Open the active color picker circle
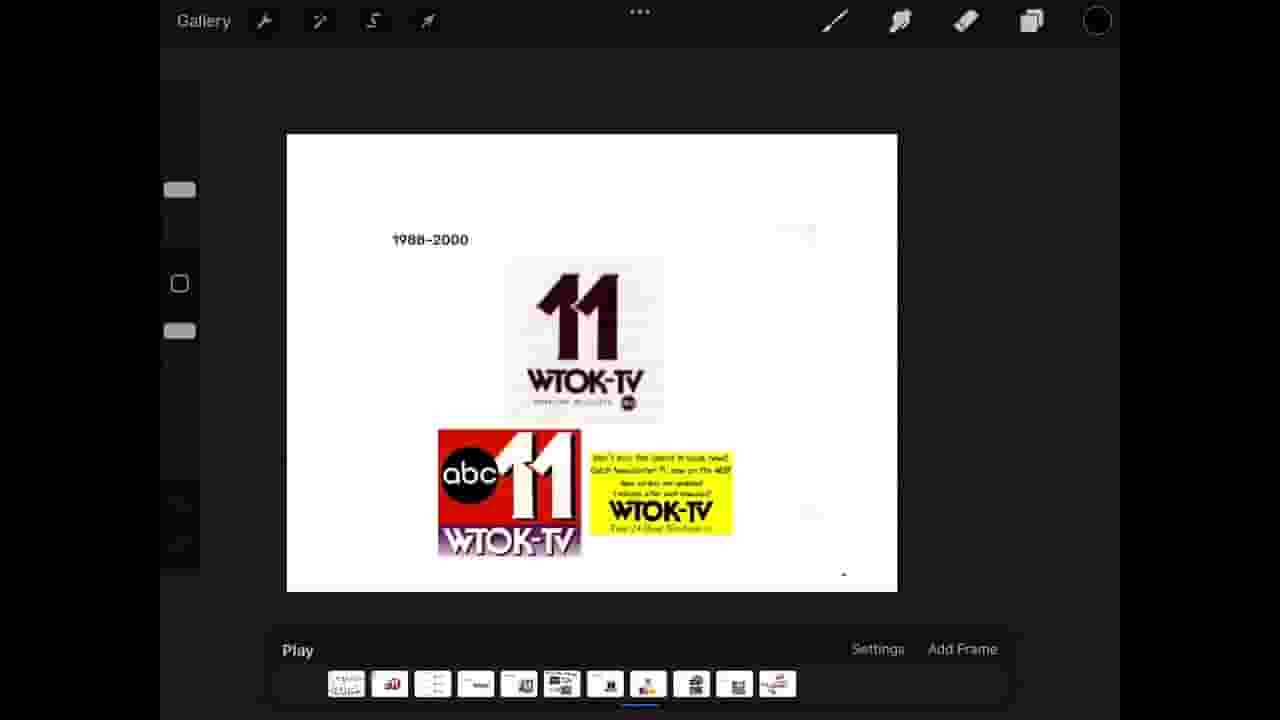1280x720 pixels. click(x=1097, y=21)
